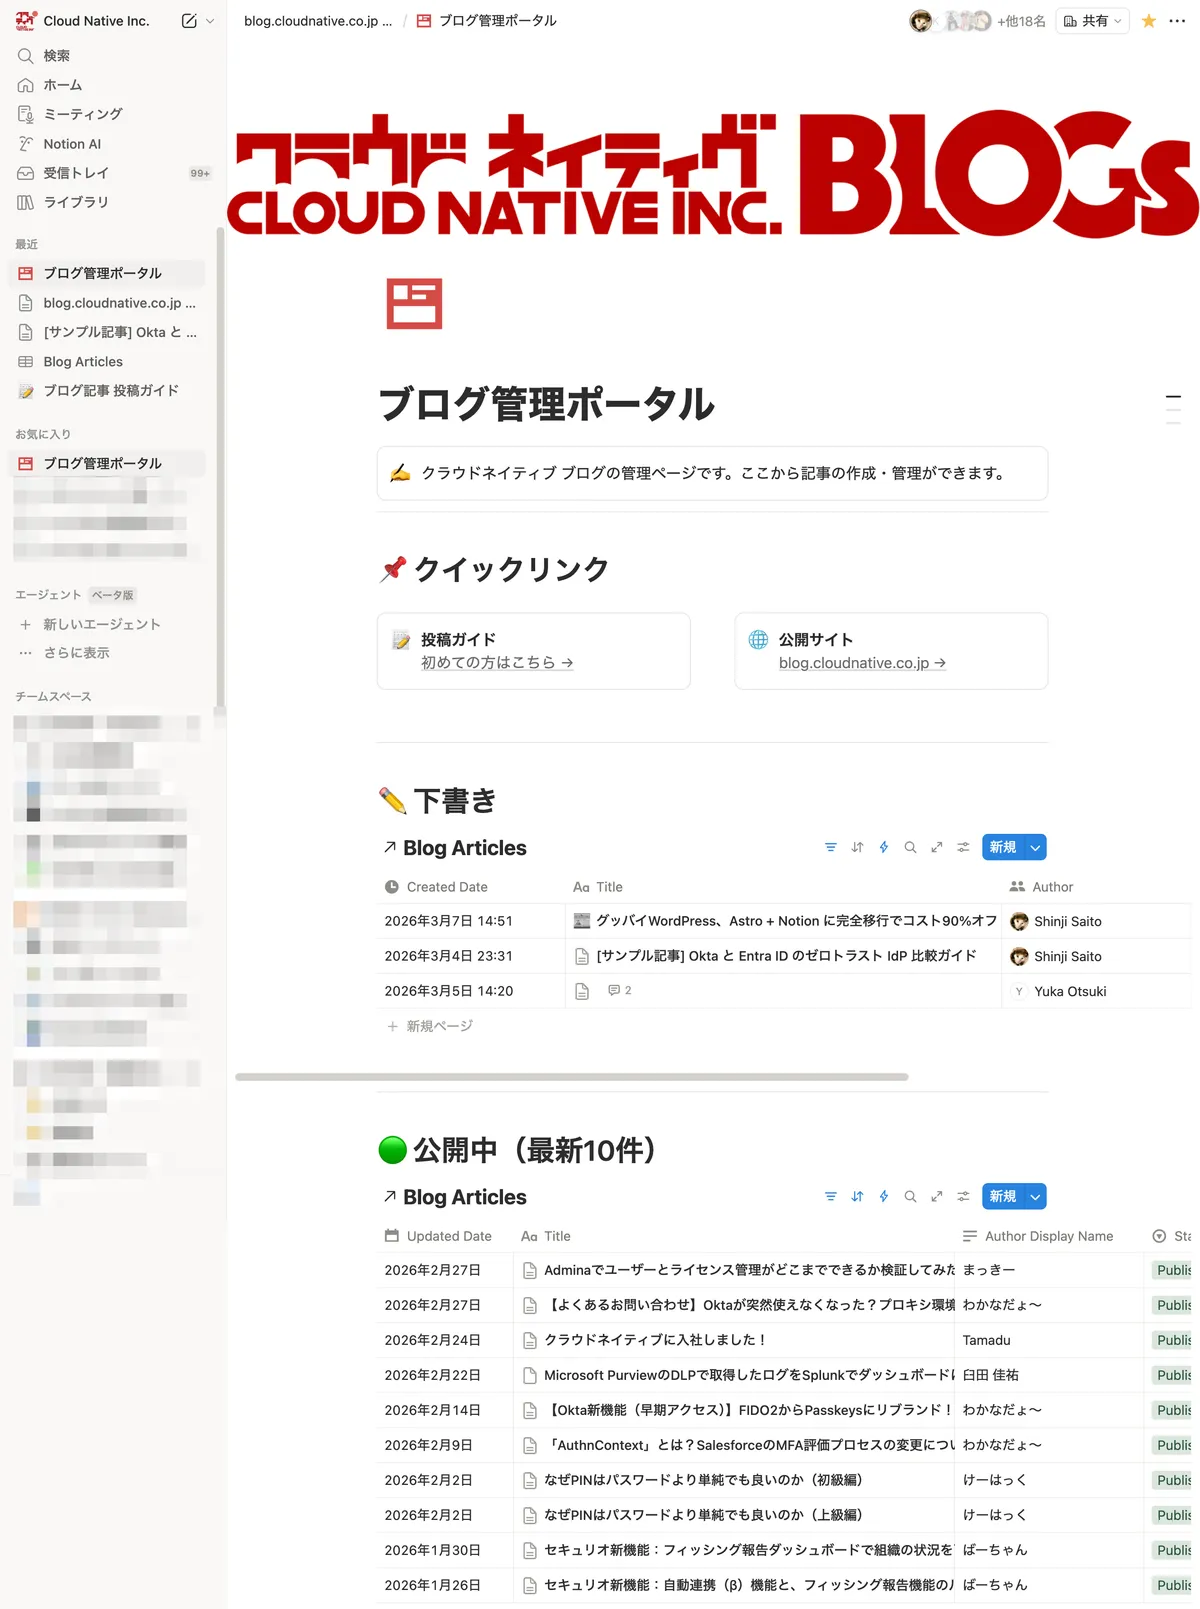Click horizontal scrollbar under 下書き table
1200x1609 pixels.
572,1077
